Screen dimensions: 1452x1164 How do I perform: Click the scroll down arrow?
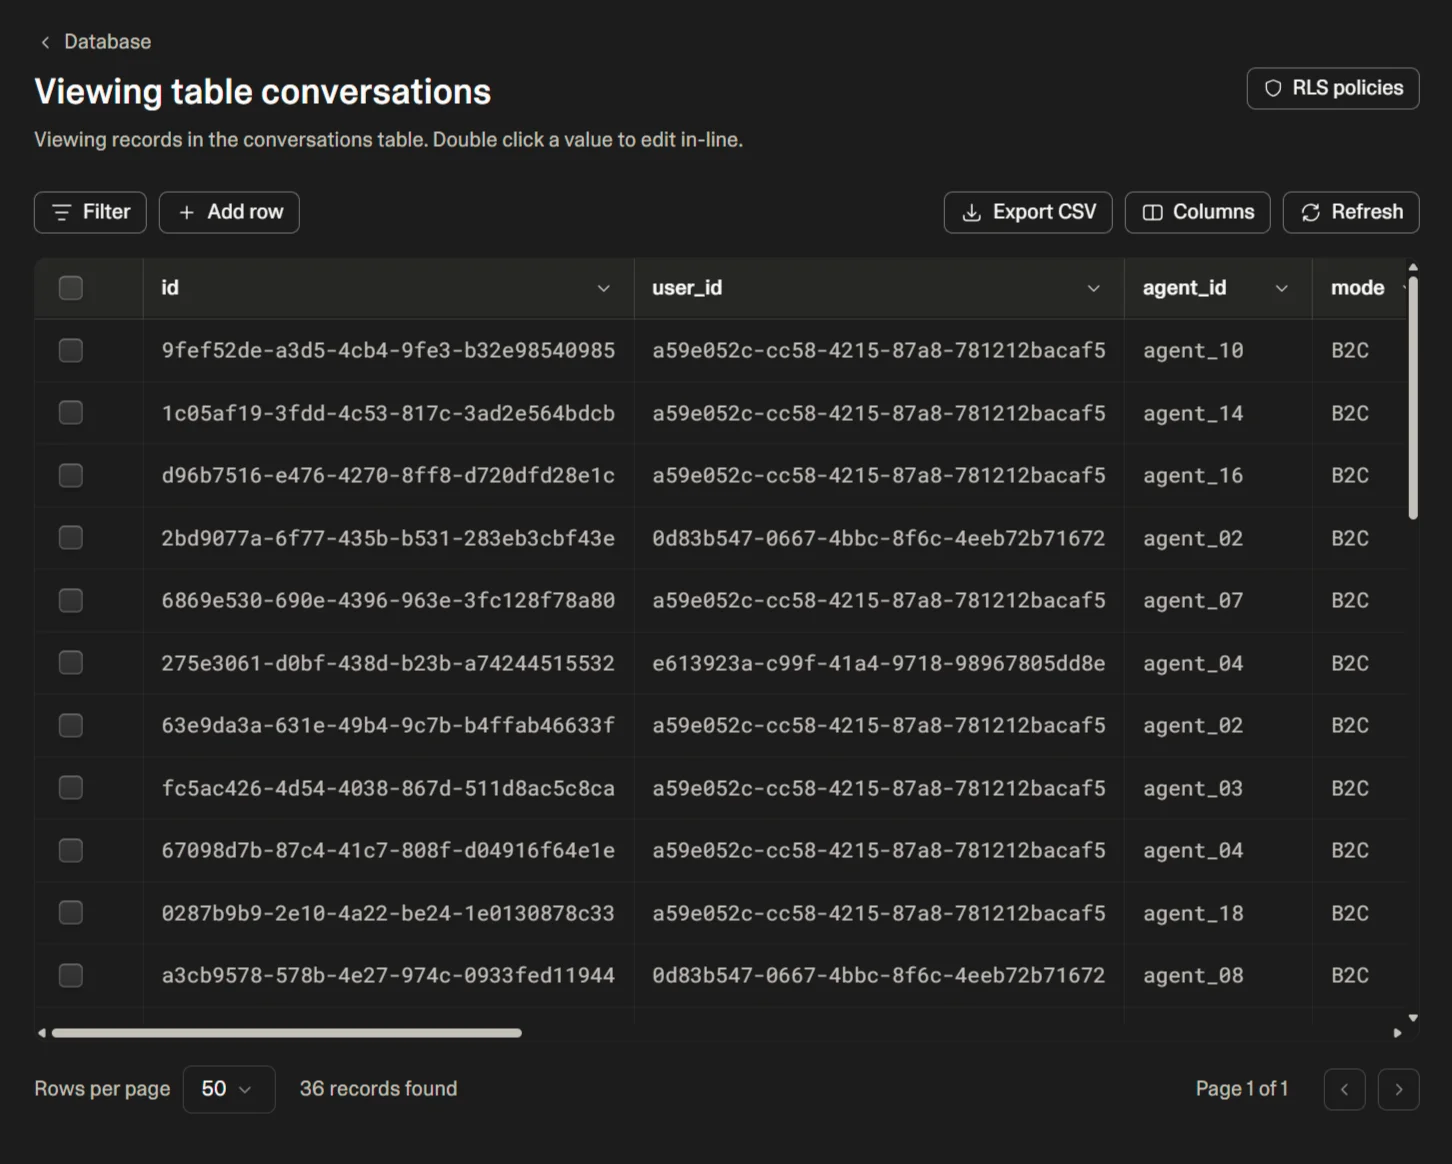click(x=1413, y=1018)
